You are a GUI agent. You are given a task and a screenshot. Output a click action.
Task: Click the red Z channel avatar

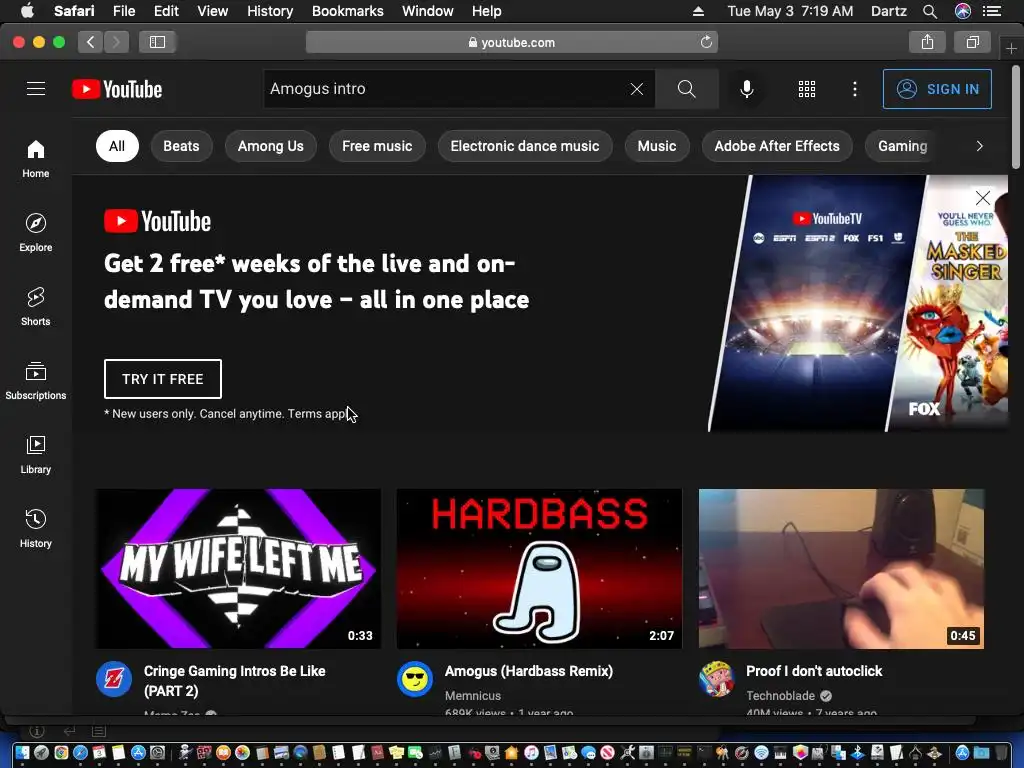click(114, 679)
